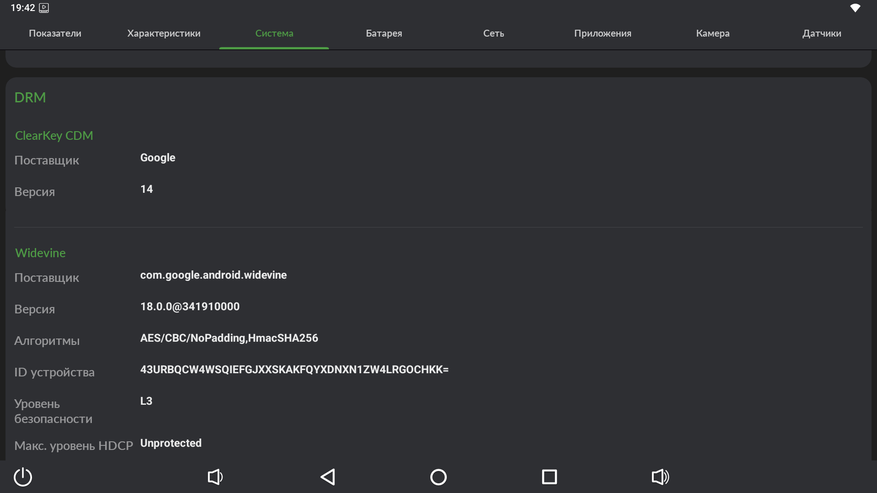Select the Система tab
Screen dimensions: 877x493
274,33
